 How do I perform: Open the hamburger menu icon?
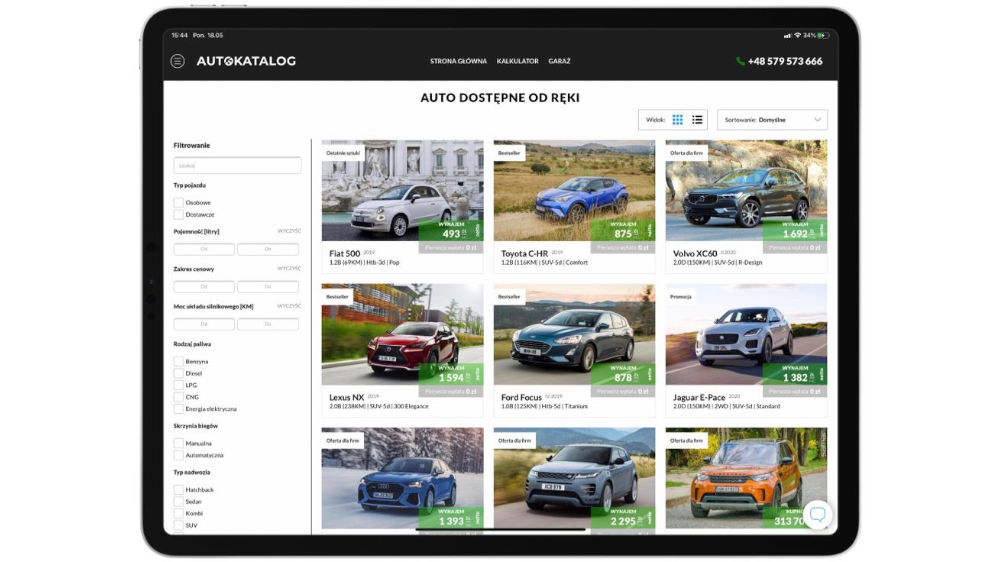[177, 61]
